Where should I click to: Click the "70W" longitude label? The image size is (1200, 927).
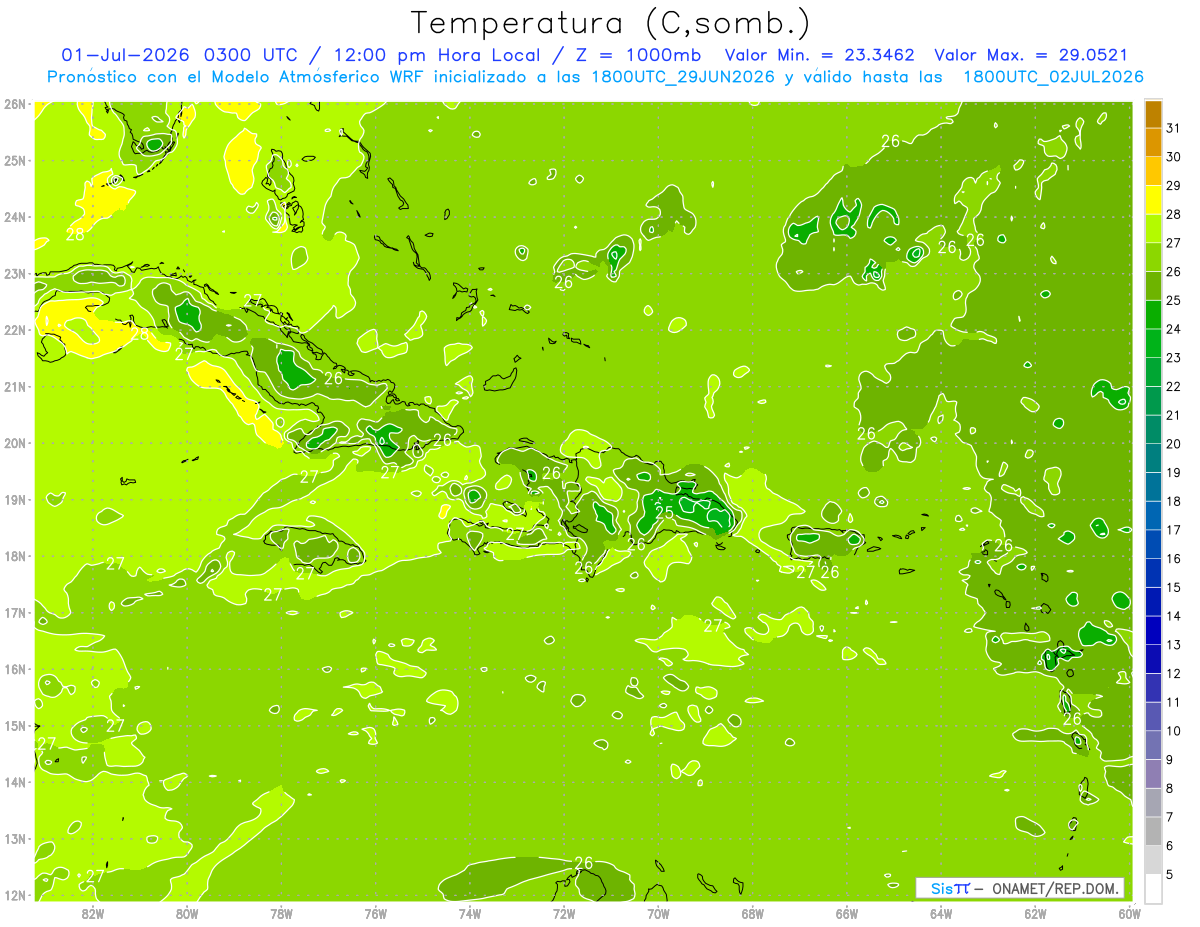[658, 913]
